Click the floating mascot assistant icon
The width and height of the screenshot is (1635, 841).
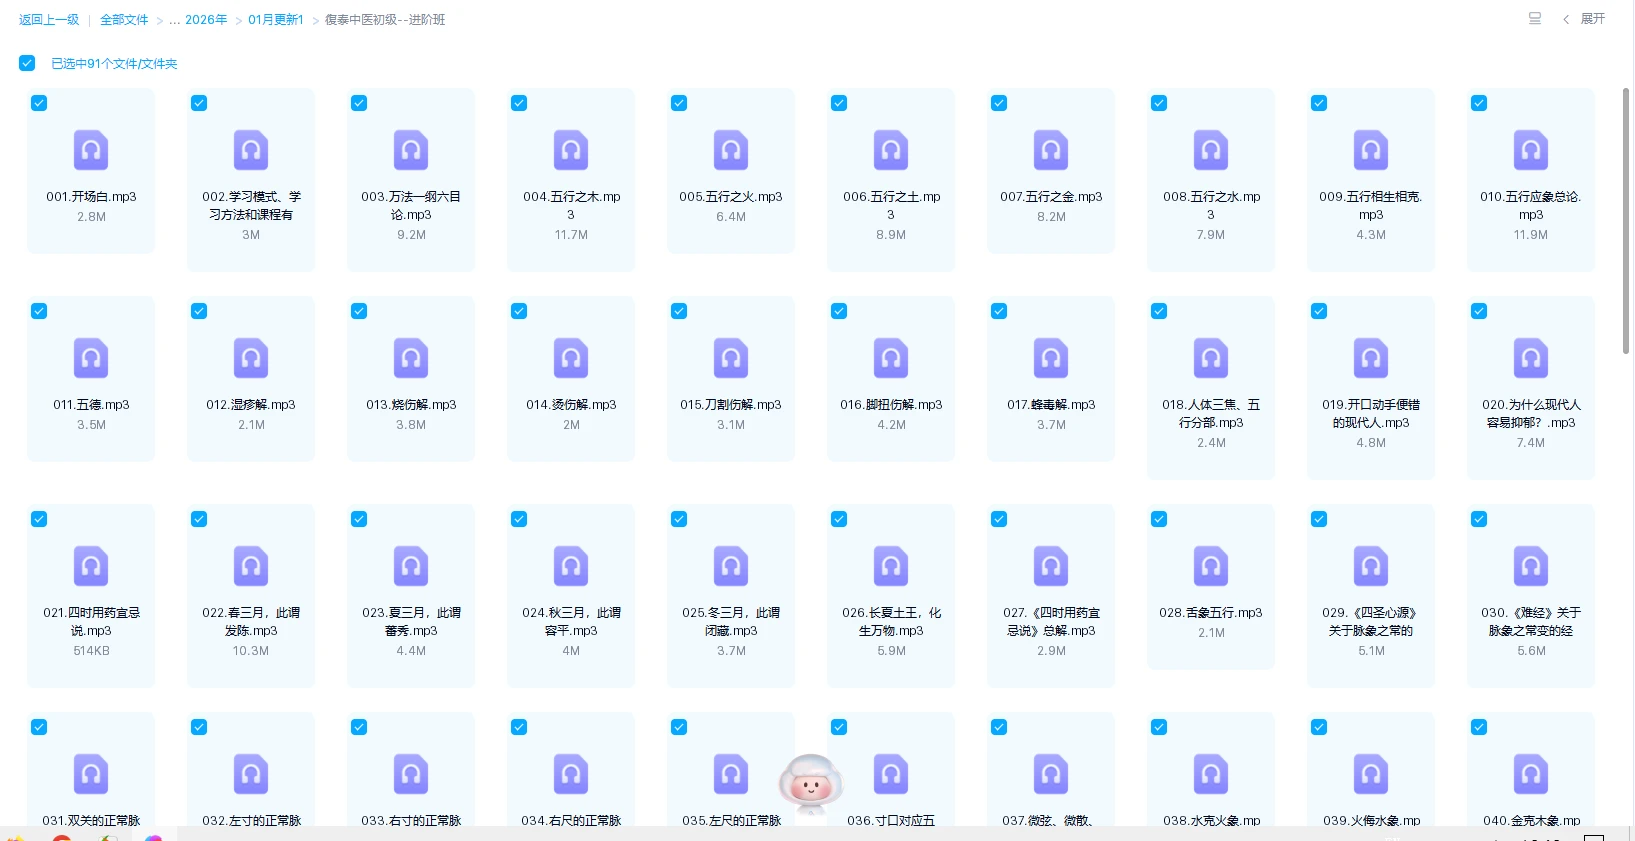click(x=811, y=783)
